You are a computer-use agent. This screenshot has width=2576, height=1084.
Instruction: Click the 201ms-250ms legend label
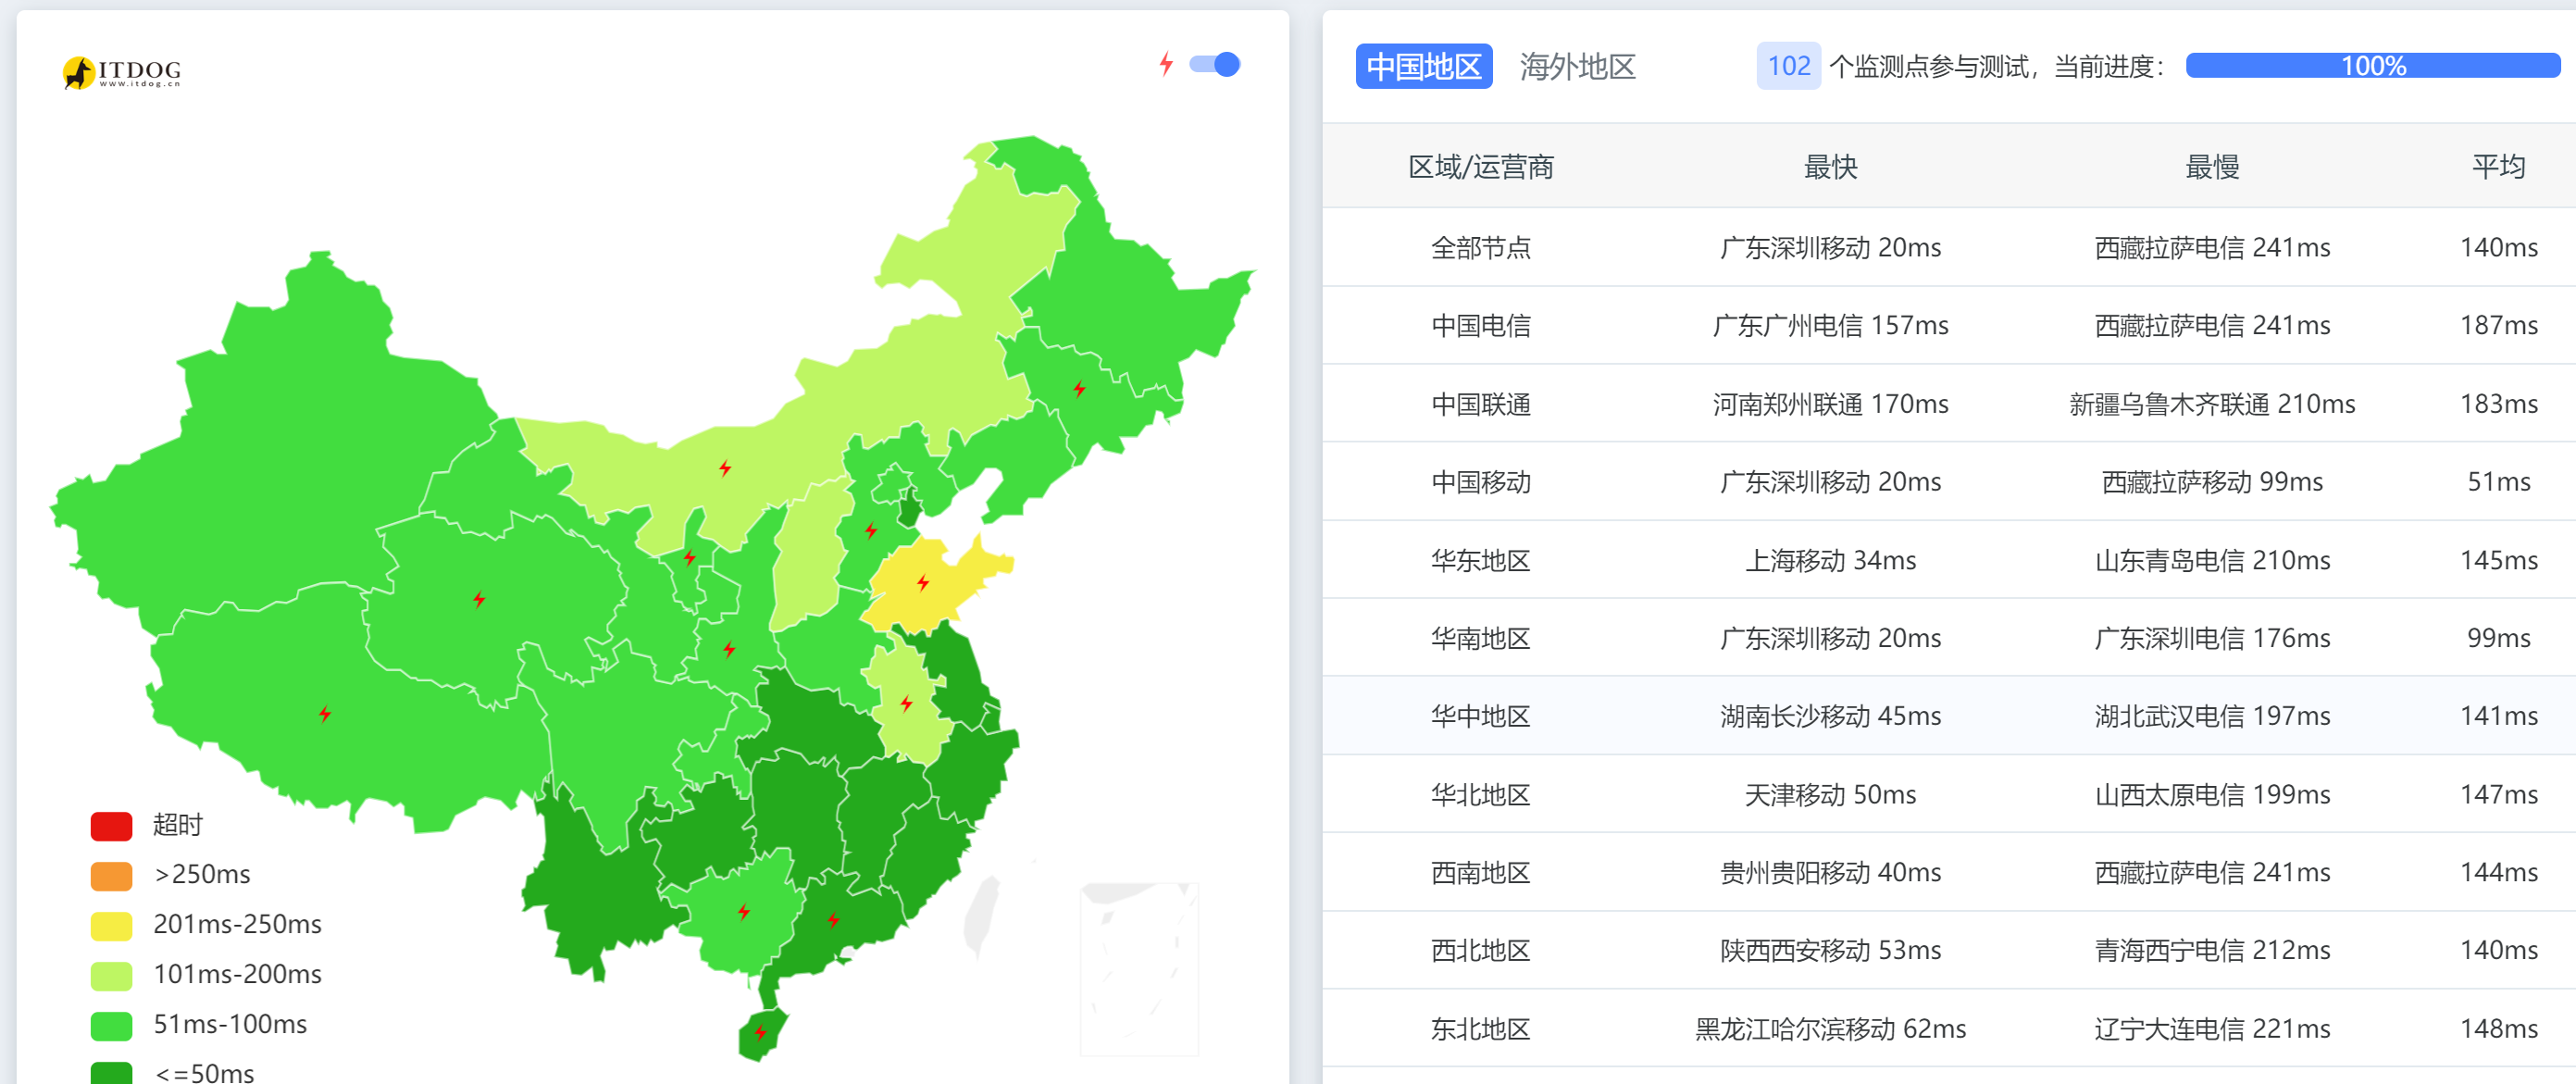[237, 924]
